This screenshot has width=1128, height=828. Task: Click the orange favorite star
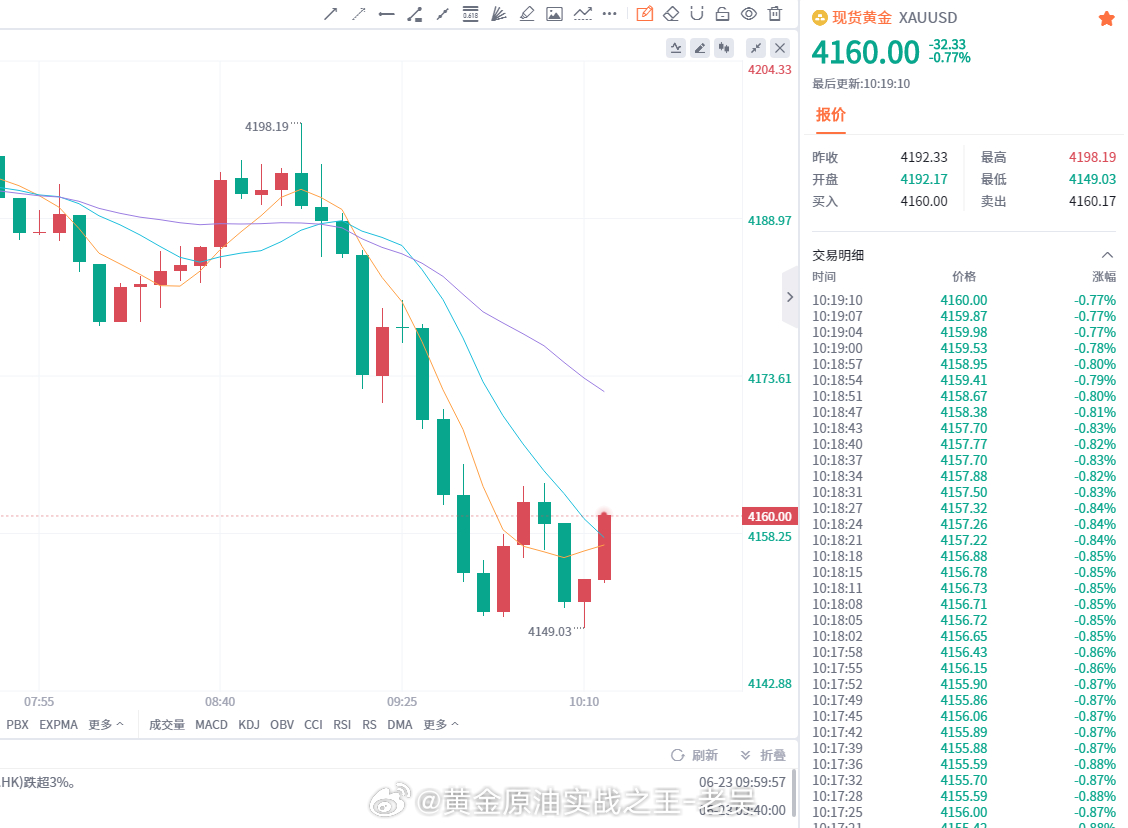[x=1106, y=19]
